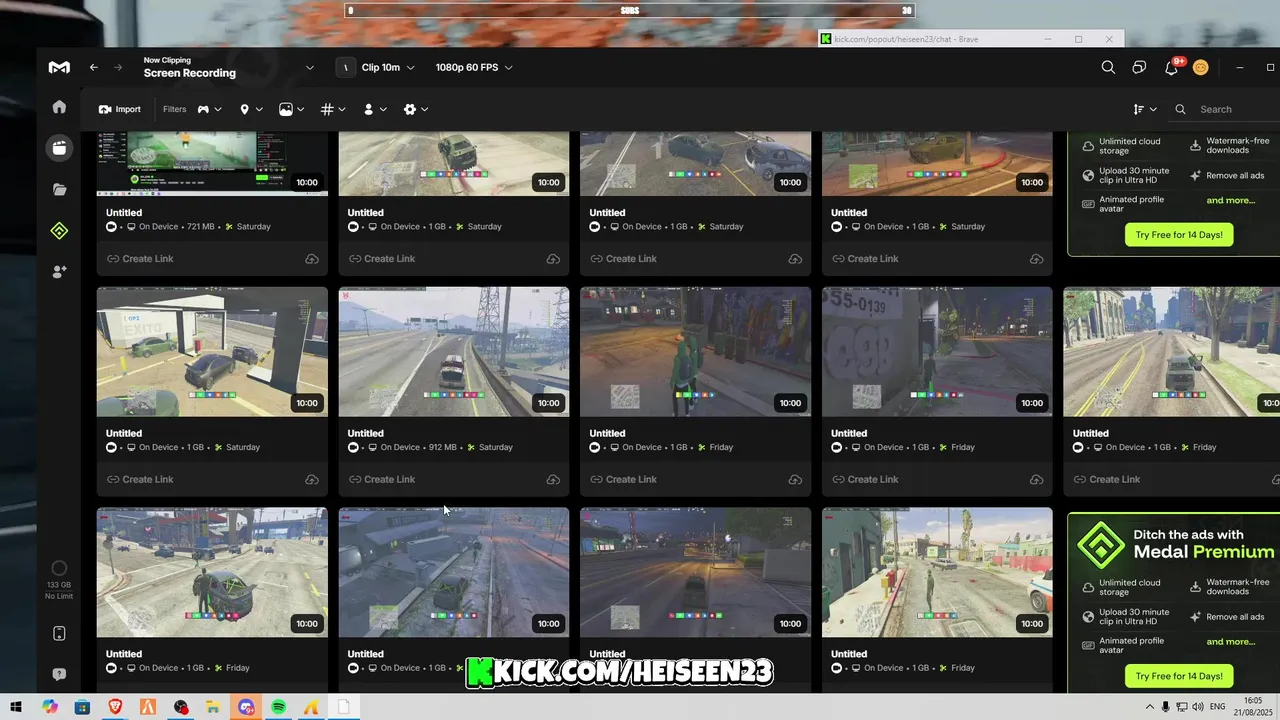Go back with the left arrow
The width and height of the screenshot is (1280, 720).
tap(94, 67)
